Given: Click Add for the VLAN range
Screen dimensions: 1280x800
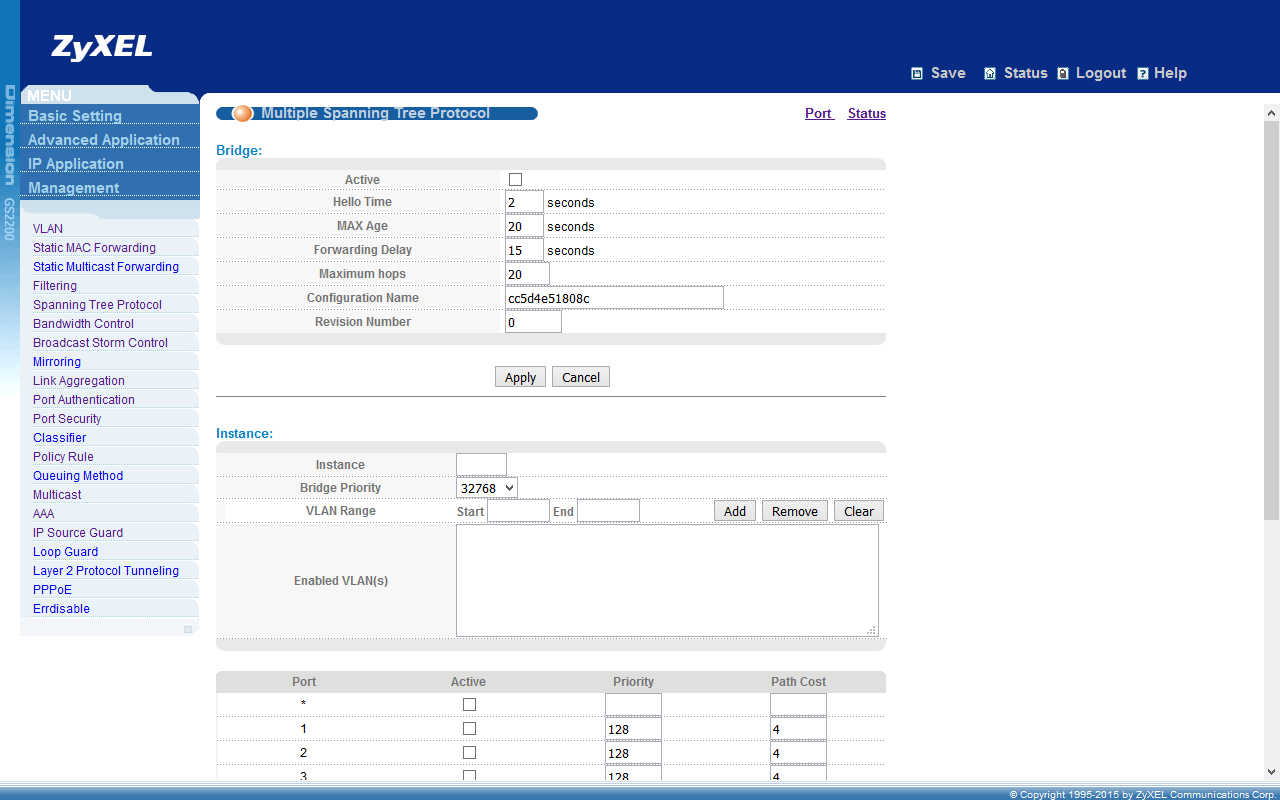Looking at the screenshot, I should click(735, 511).
